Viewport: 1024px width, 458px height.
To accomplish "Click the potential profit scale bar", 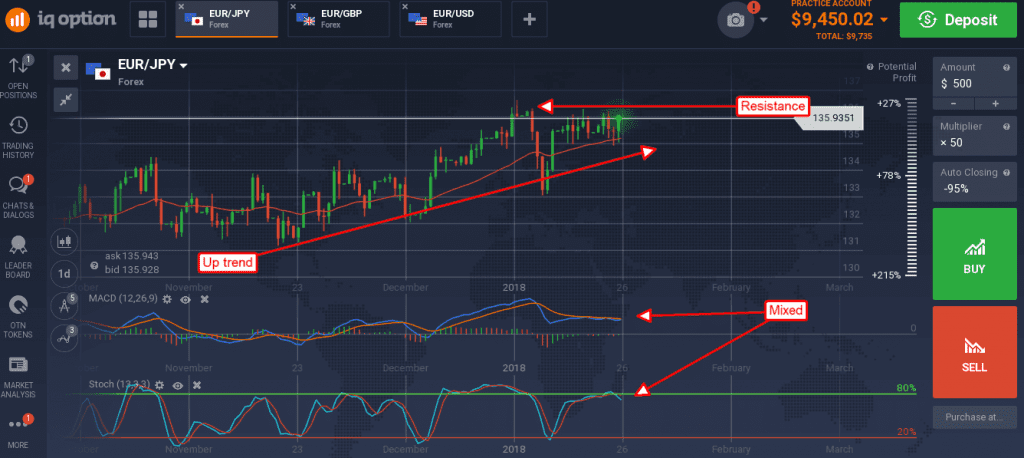I will tap(912, 189).
